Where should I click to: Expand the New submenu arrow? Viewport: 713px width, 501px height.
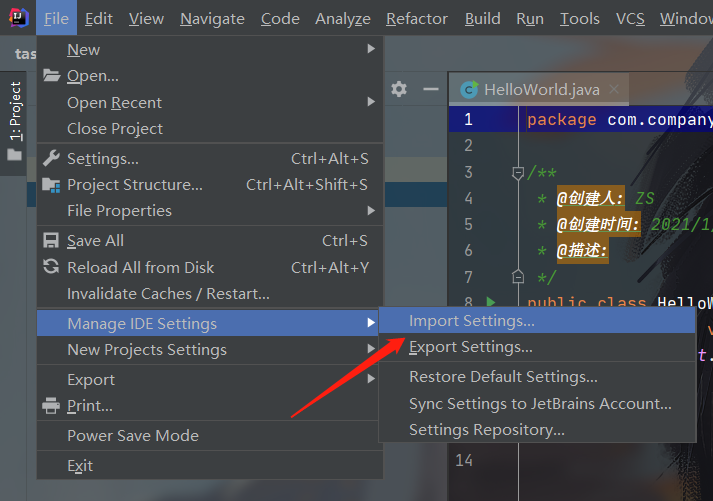coord(371,48)
